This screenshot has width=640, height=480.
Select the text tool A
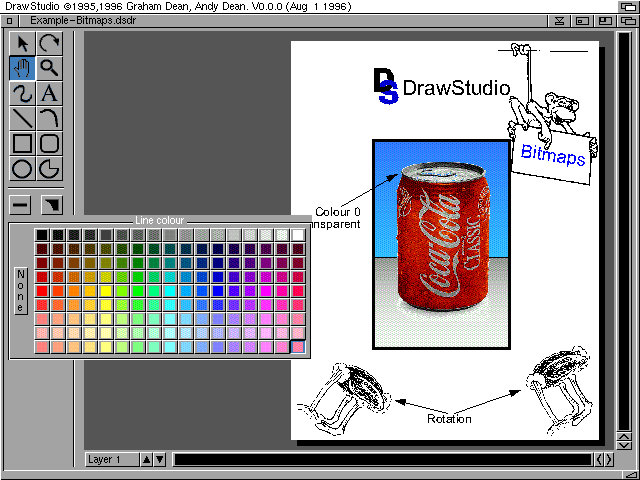(49, 93)
